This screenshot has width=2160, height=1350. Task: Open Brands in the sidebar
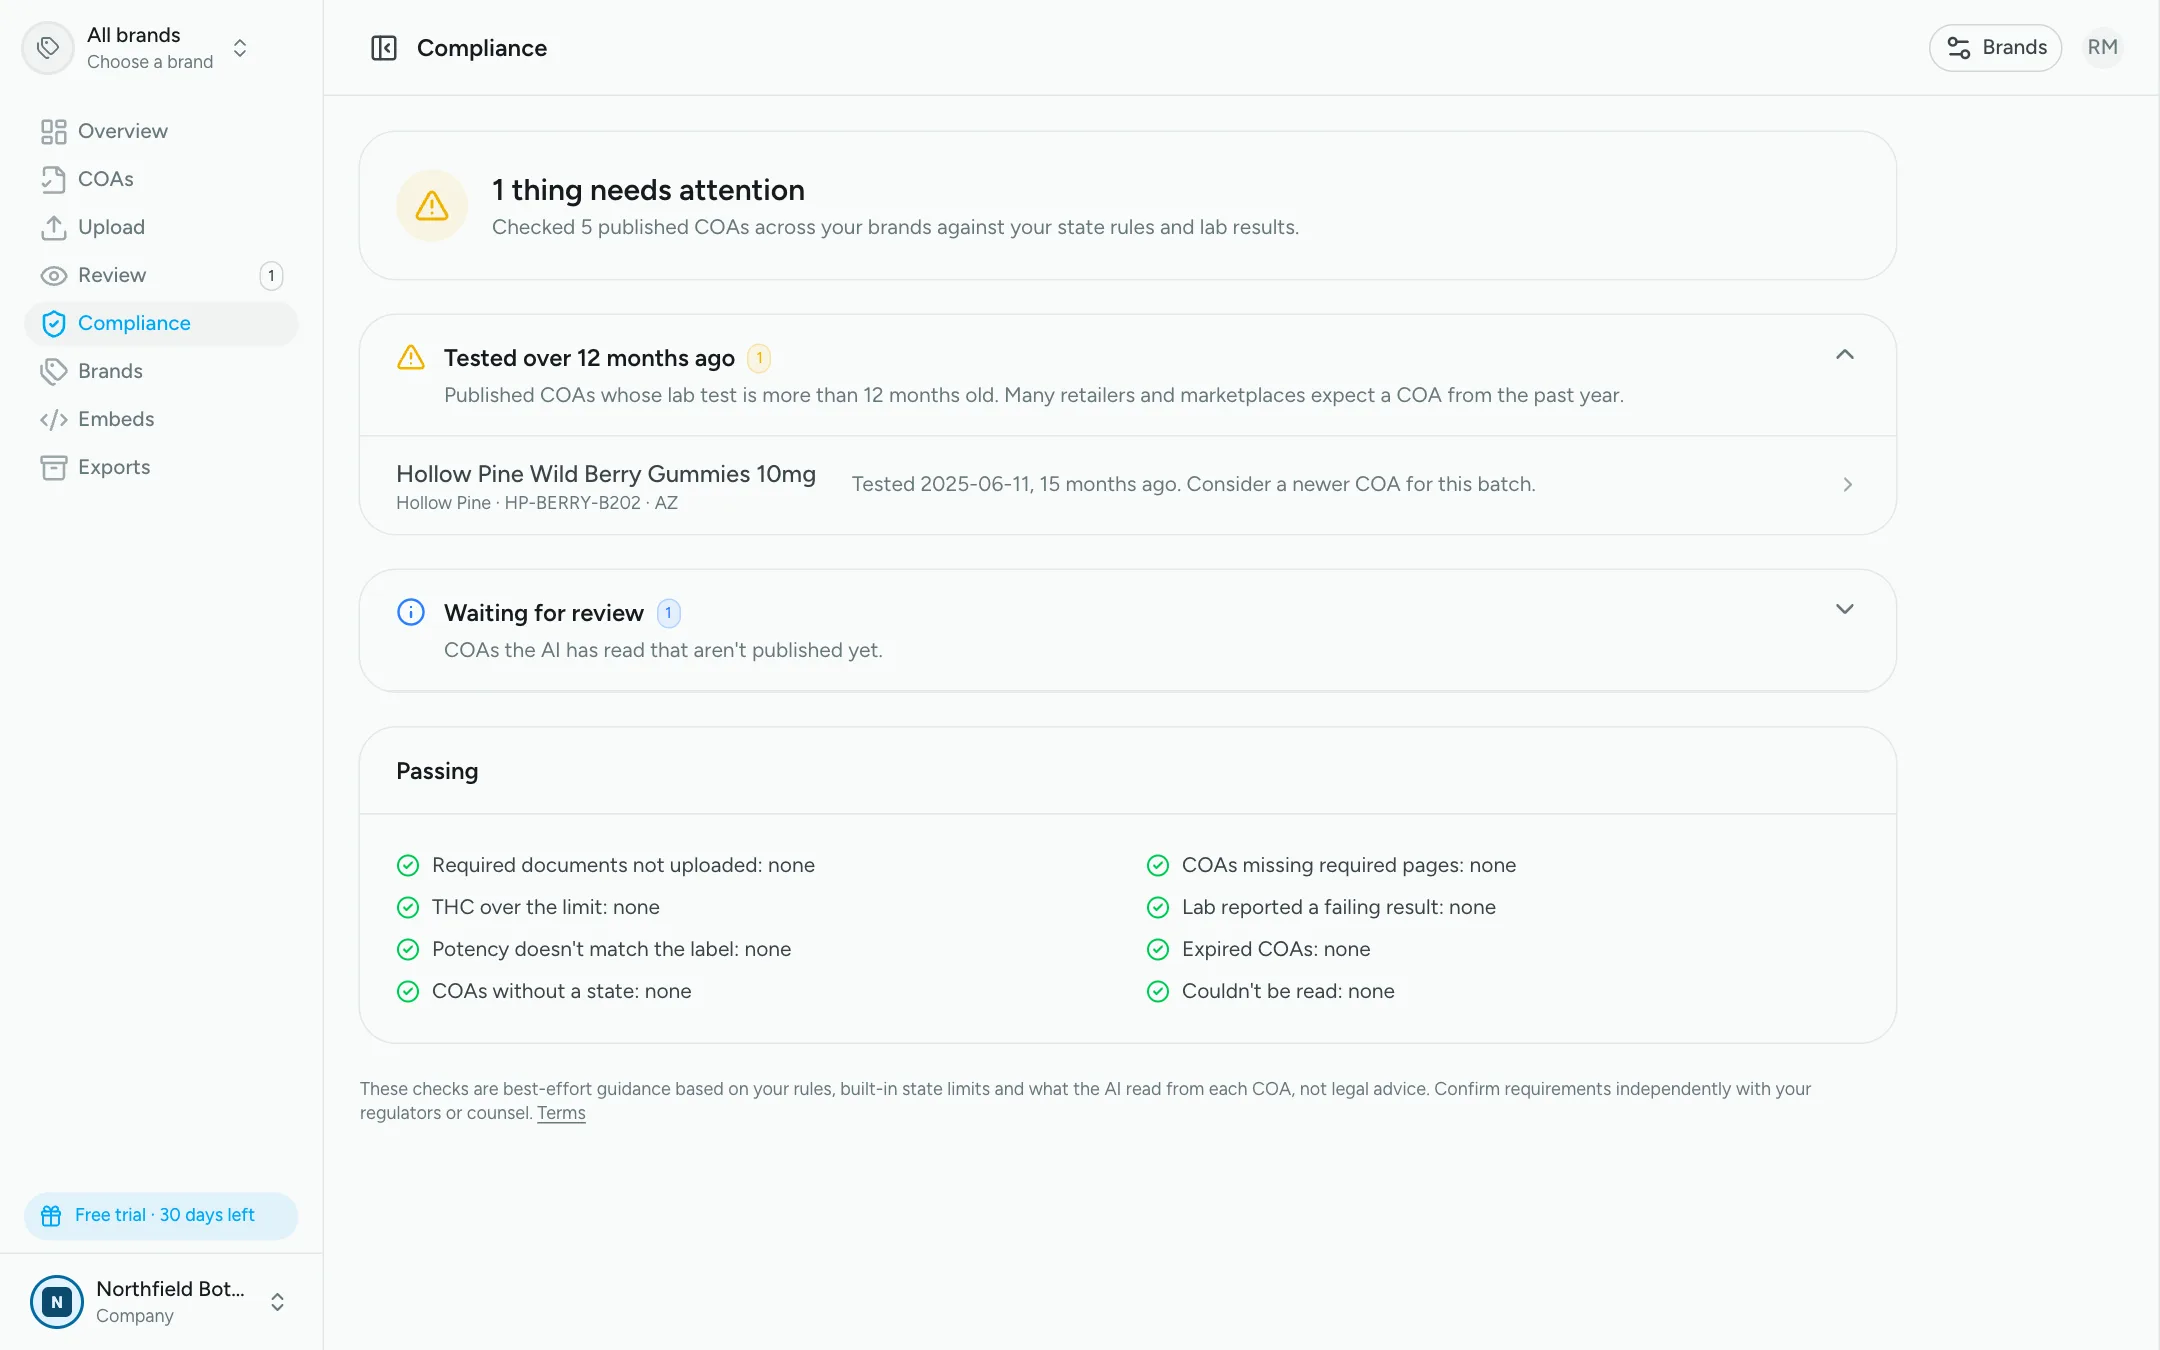(x=161, y=371)
